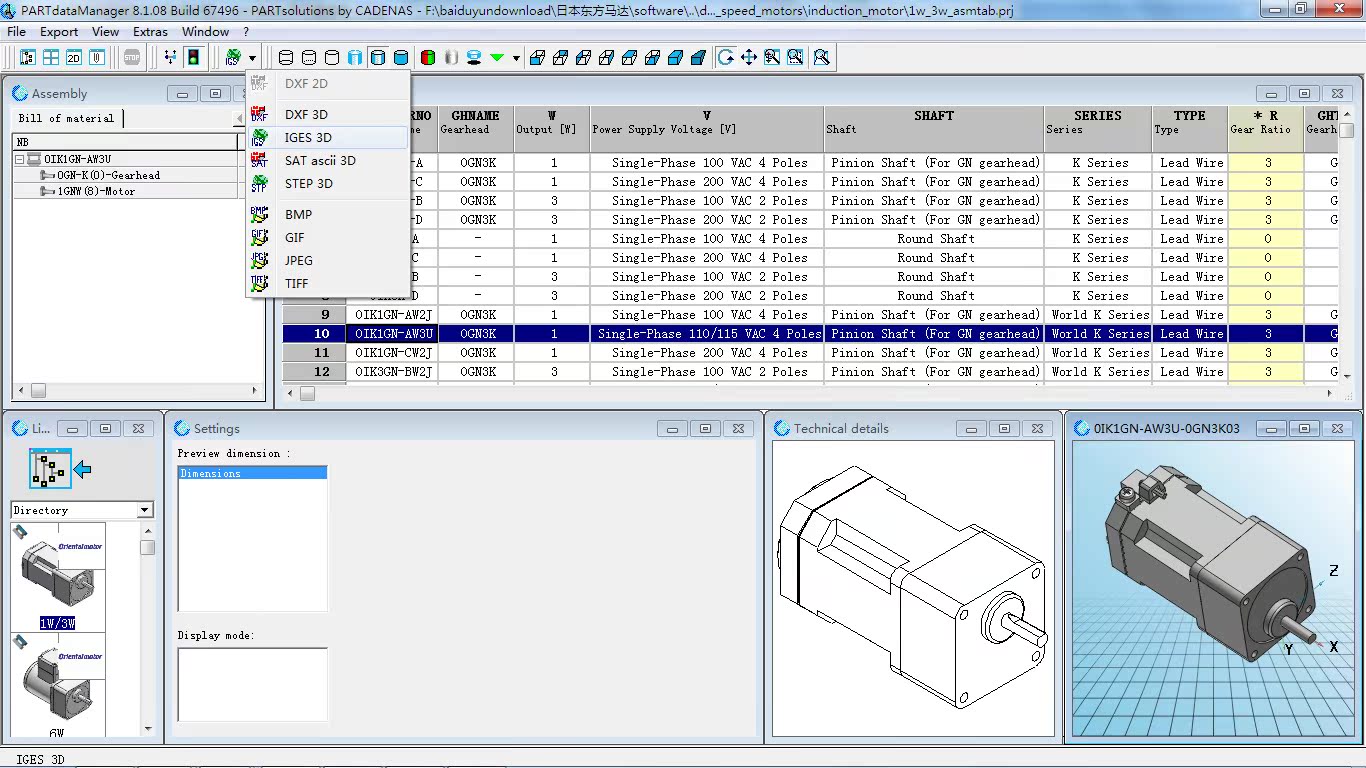Switch to Bill of material tab
The width and height of the screenshot is (1366, 768).
click(67, 118)
